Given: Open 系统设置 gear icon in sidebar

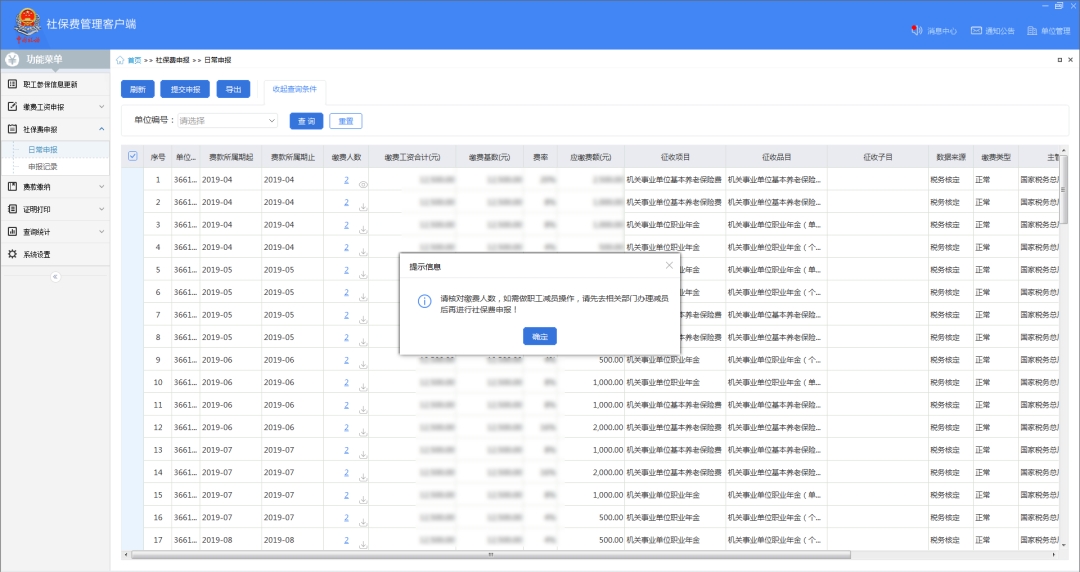Looking at the screenshot, I should click(13, 254).
